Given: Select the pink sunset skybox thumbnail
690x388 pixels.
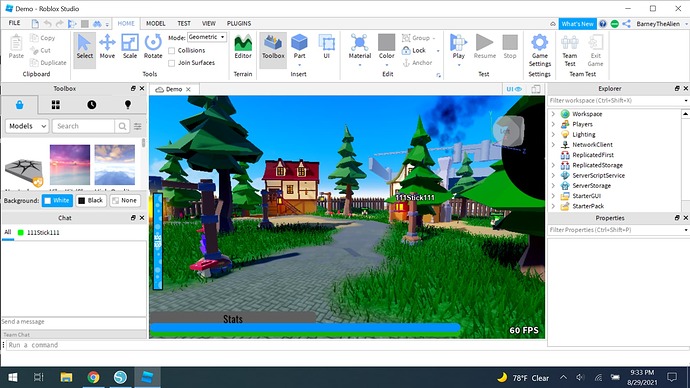Looking at the screenshot, I should [x=70, y=165].
